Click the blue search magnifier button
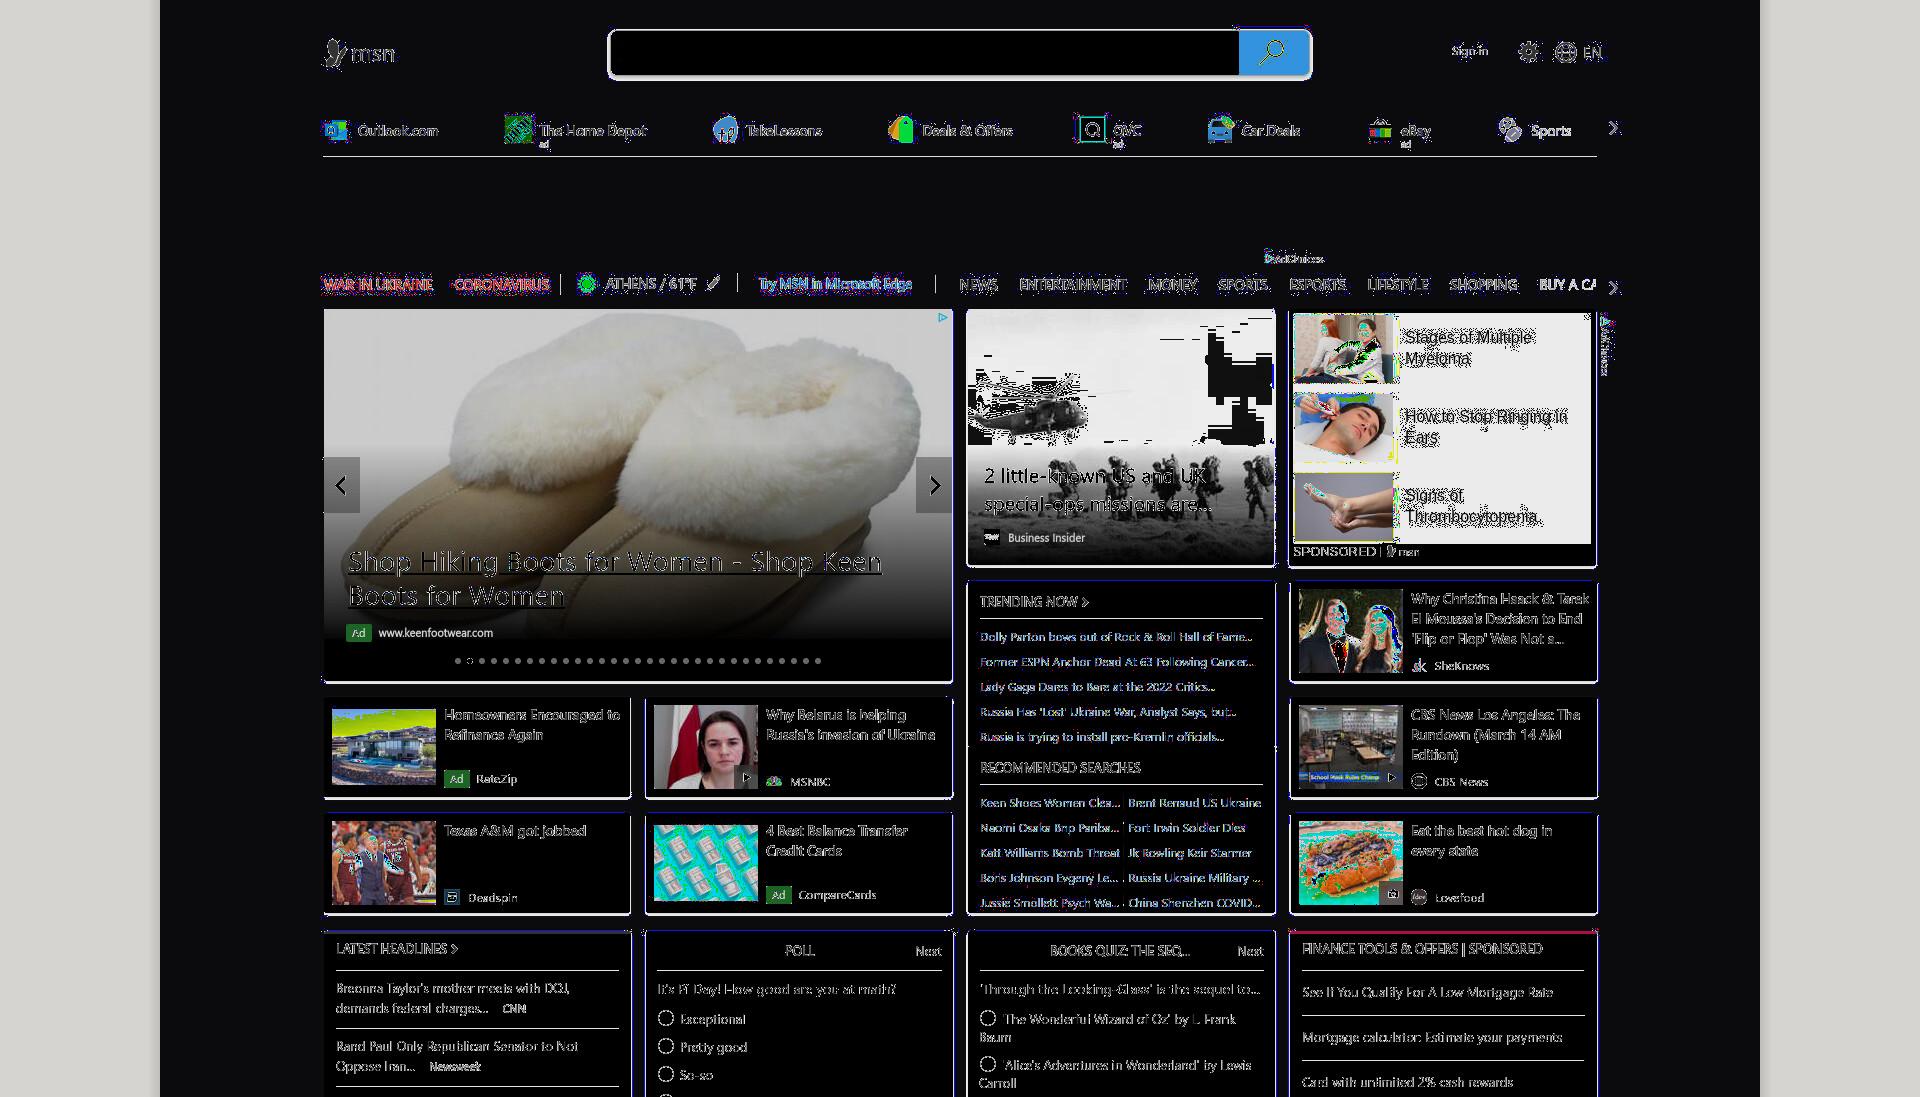The width and height of the screenshot is (1920, 1097). click(1274, 53)
